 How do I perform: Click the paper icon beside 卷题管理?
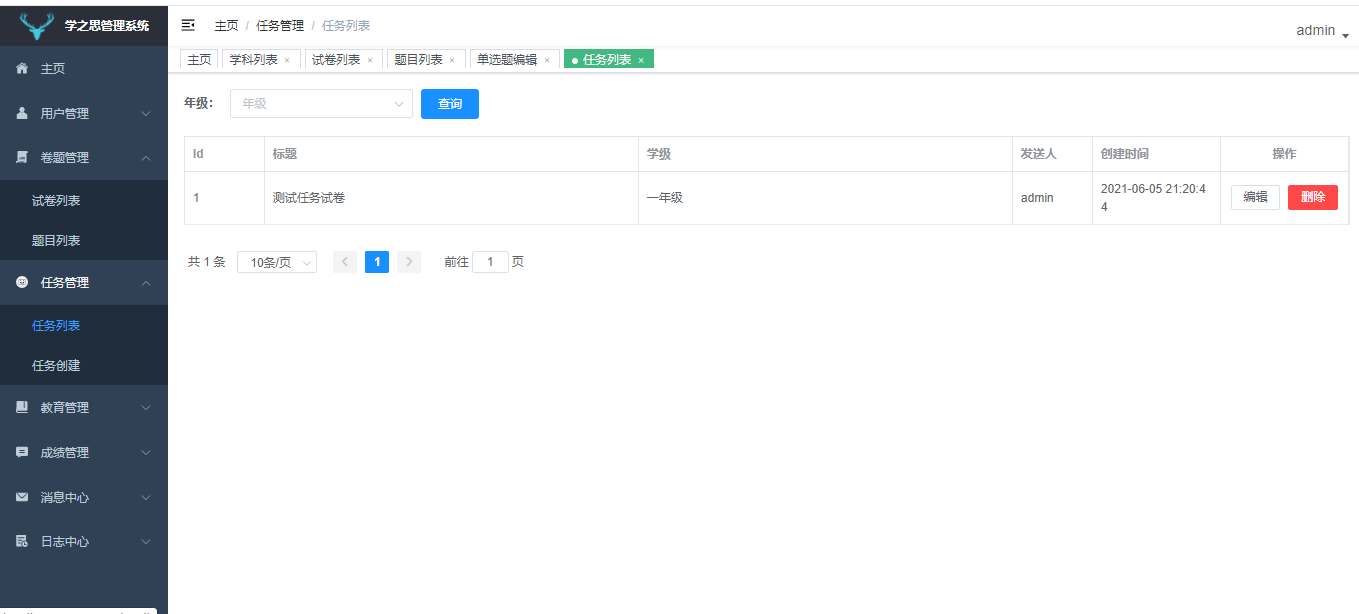(22, 157)
